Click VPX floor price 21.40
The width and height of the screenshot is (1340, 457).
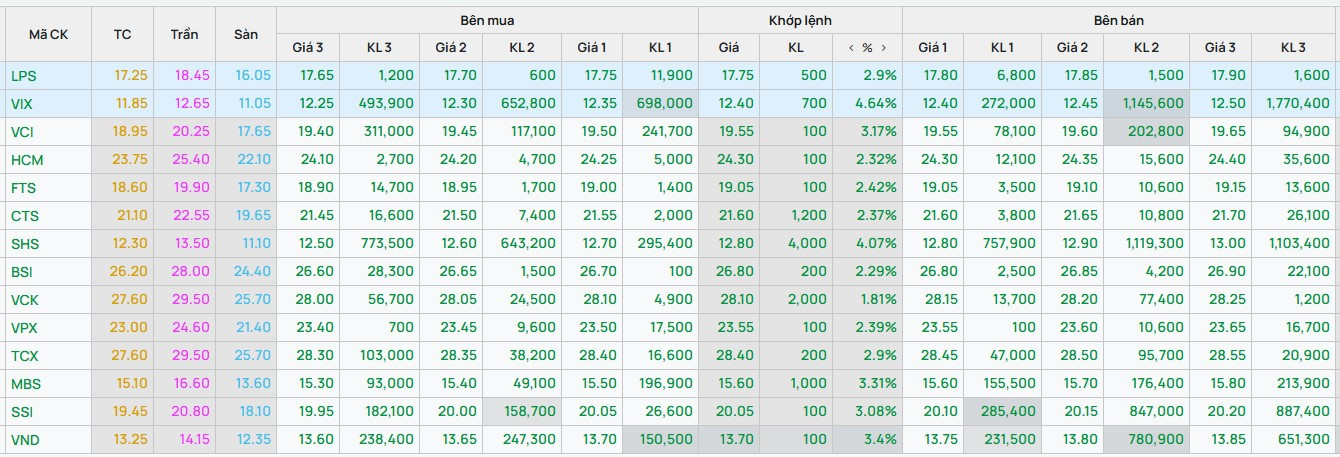pyautogui.click(x=253, y=328)
